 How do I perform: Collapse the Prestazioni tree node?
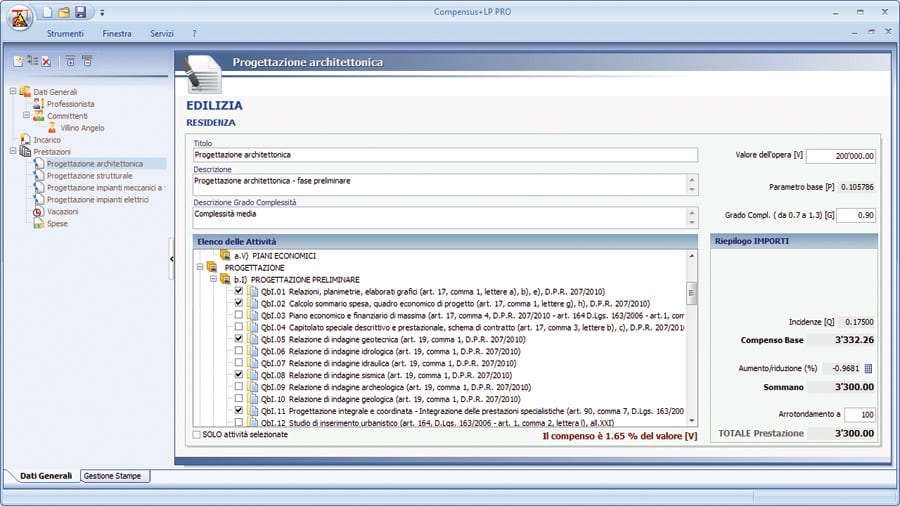coord(13,151)
